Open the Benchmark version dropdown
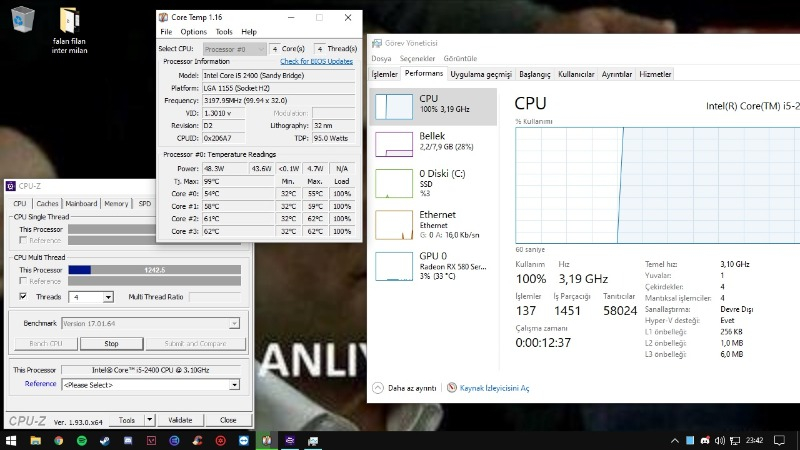 pos(234,323)
